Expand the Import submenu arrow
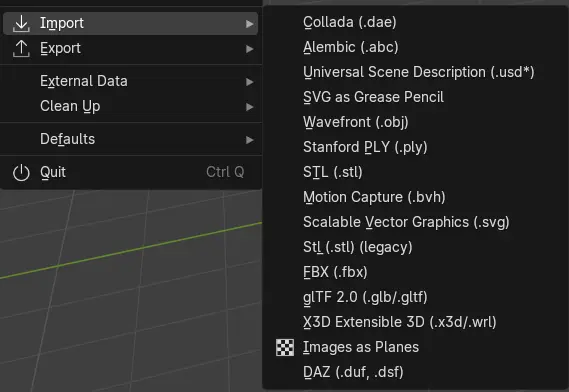The height and width of the screenshot is (392, 569). click(249, 24)
